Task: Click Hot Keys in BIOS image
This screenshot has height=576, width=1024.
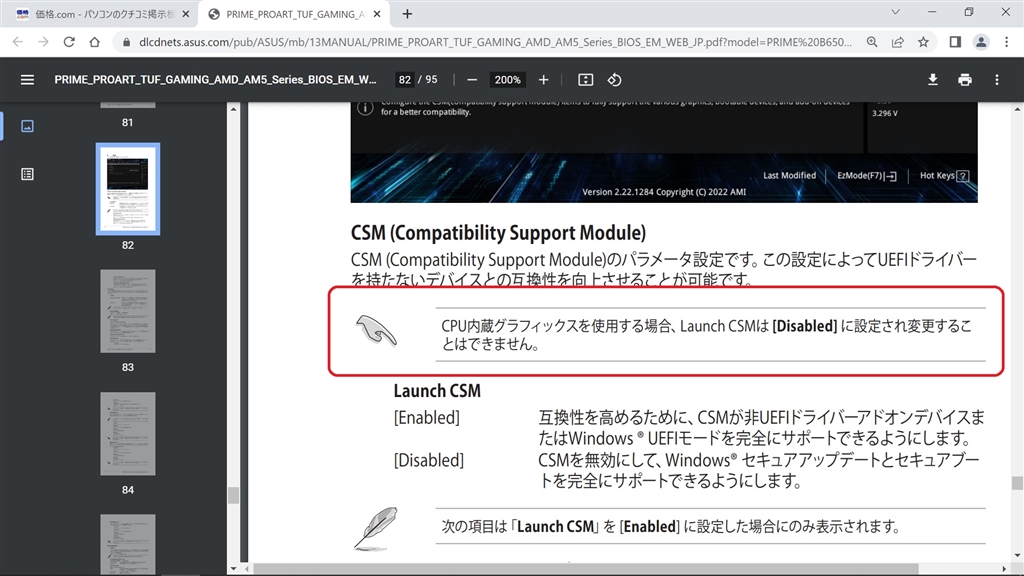Action: pyautogui.click(x=944, y=176)
